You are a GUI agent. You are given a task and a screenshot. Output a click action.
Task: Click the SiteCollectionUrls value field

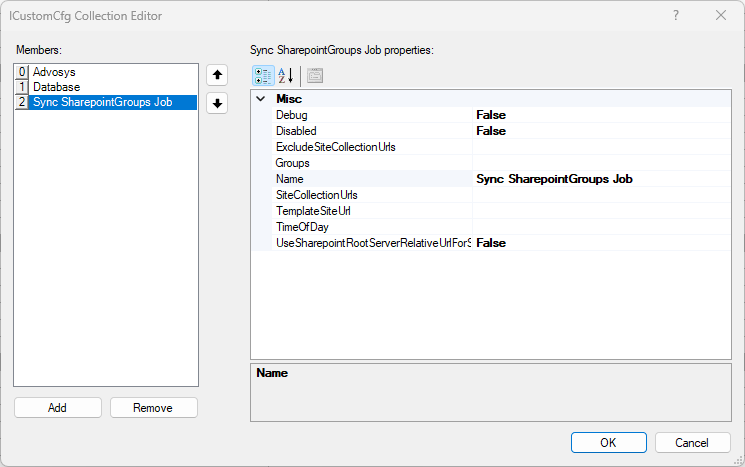600,195
